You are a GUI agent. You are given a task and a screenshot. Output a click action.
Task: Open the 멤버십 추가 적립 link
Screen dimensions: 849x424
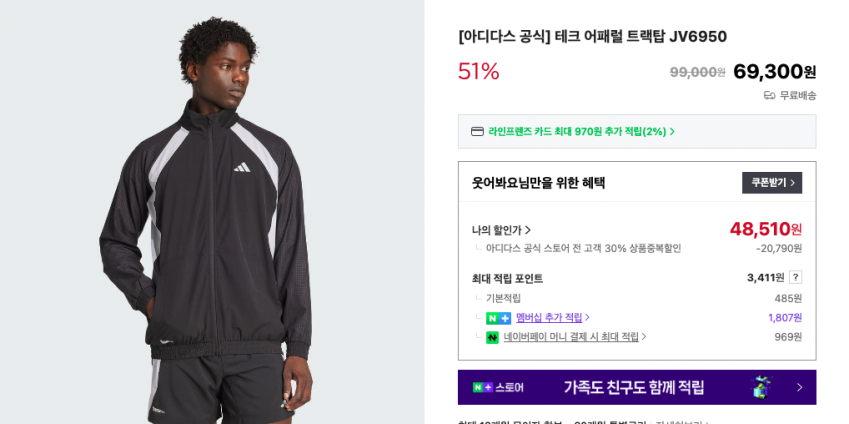(x=549, y=318)
